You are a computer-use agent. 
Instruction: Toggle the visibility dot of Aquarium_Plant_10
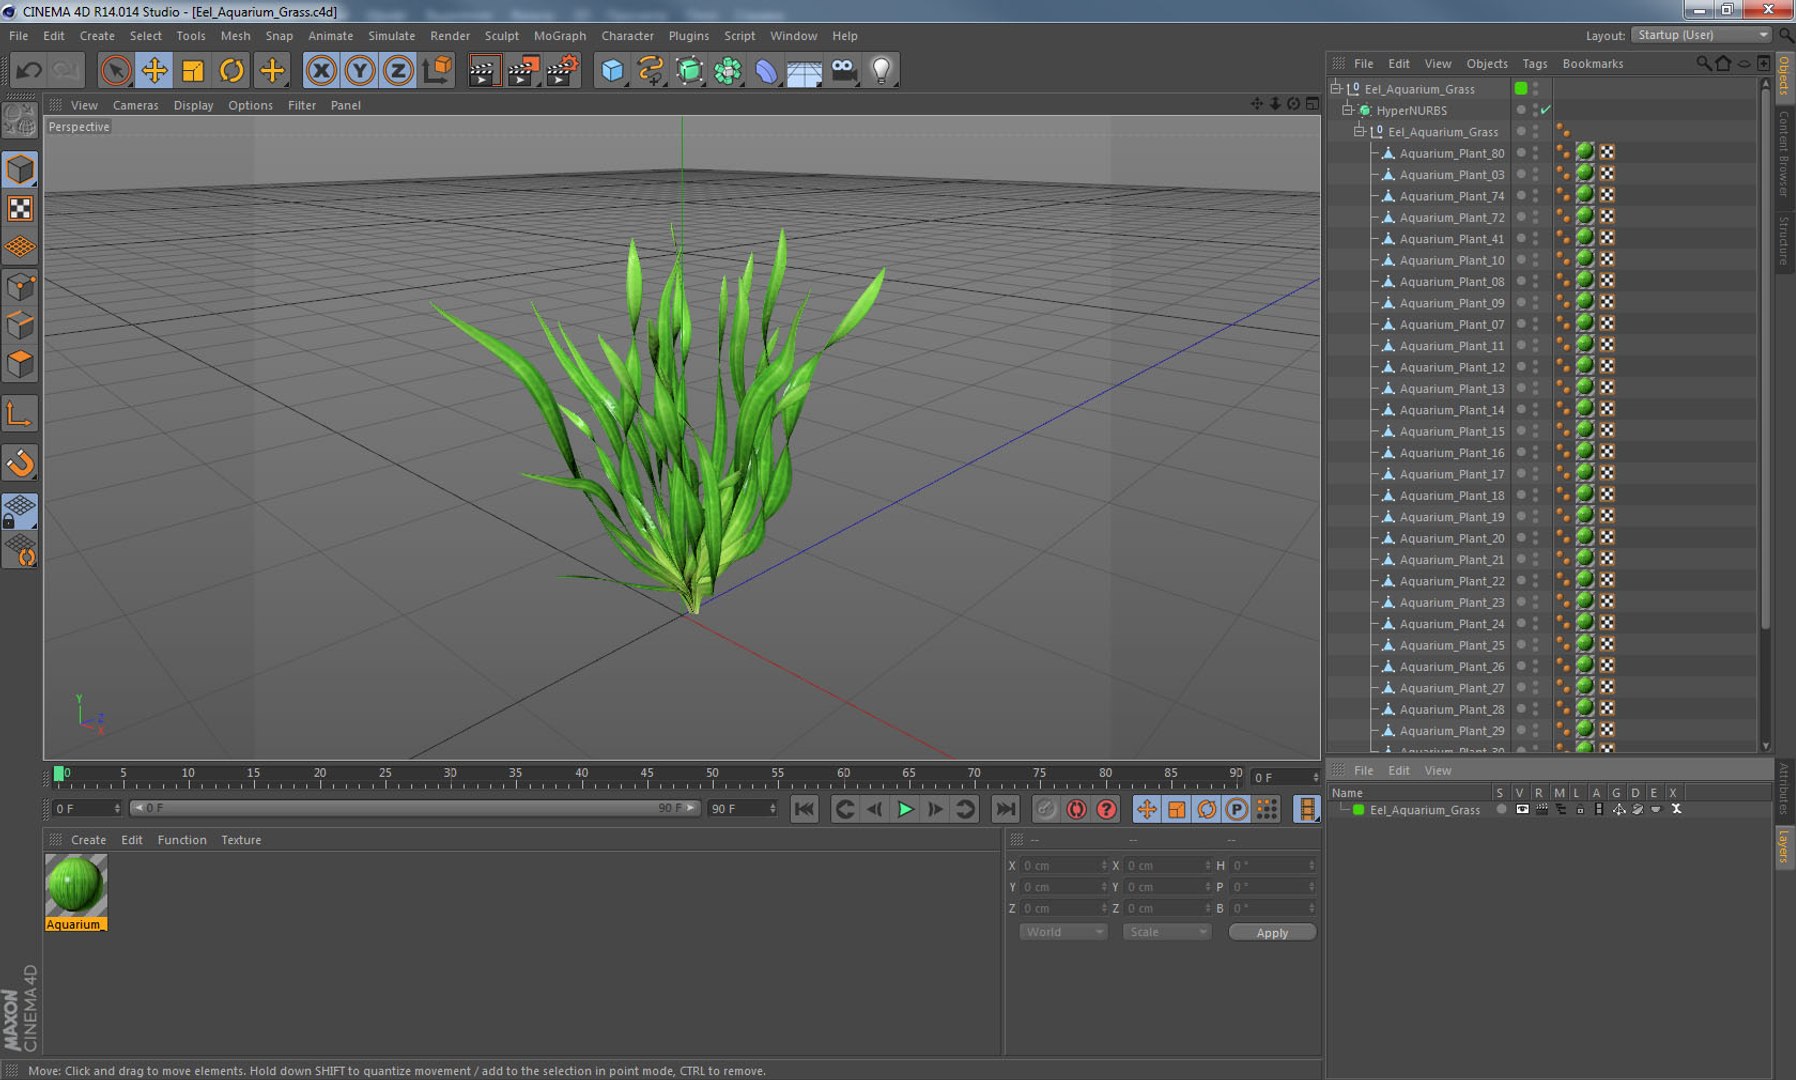[x=1521, y=259]
